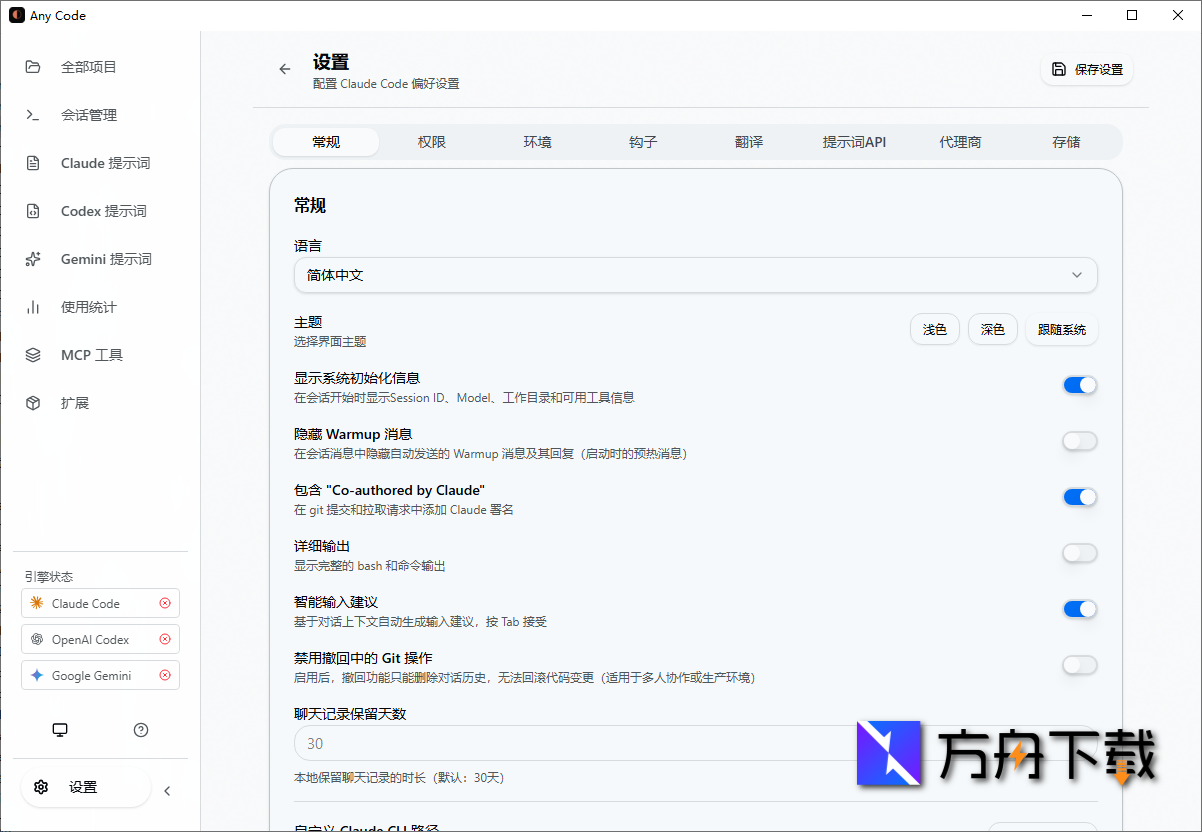Turn on 详细输出 verbose output
1202x832 pixels.
(x=1079, y=553)
